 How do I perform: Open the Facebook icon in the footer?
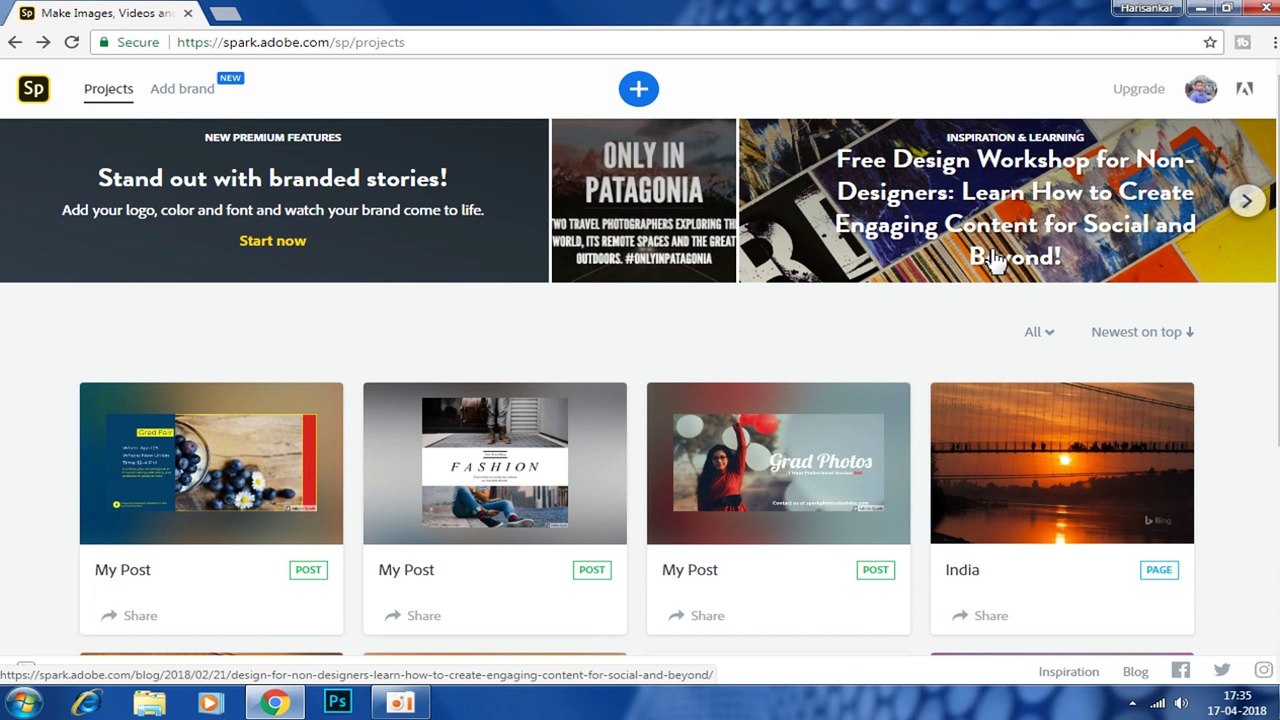pyautogui.click(x=1181, y=671)
